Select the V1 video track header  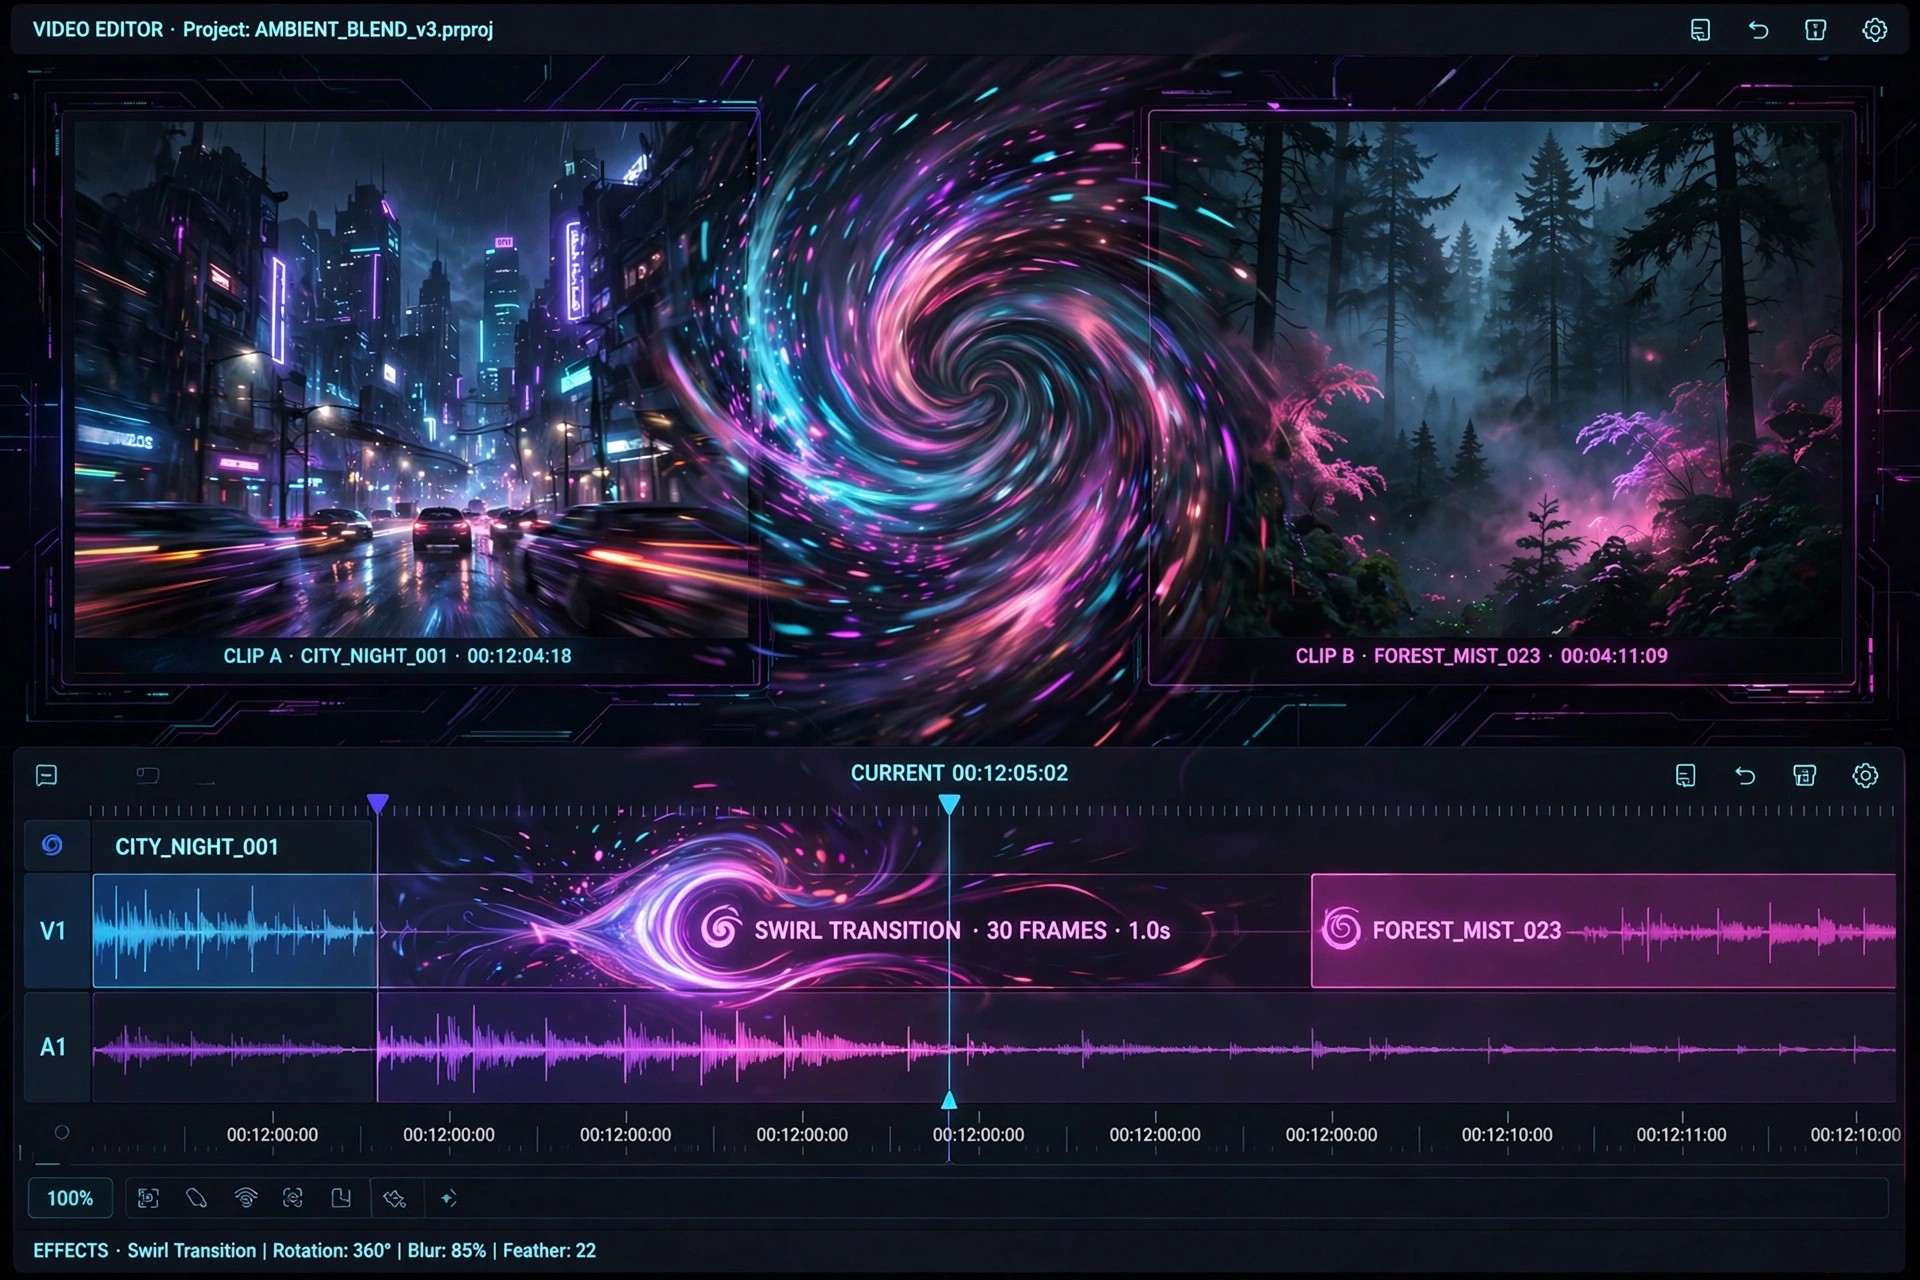(x=57, y=931)
